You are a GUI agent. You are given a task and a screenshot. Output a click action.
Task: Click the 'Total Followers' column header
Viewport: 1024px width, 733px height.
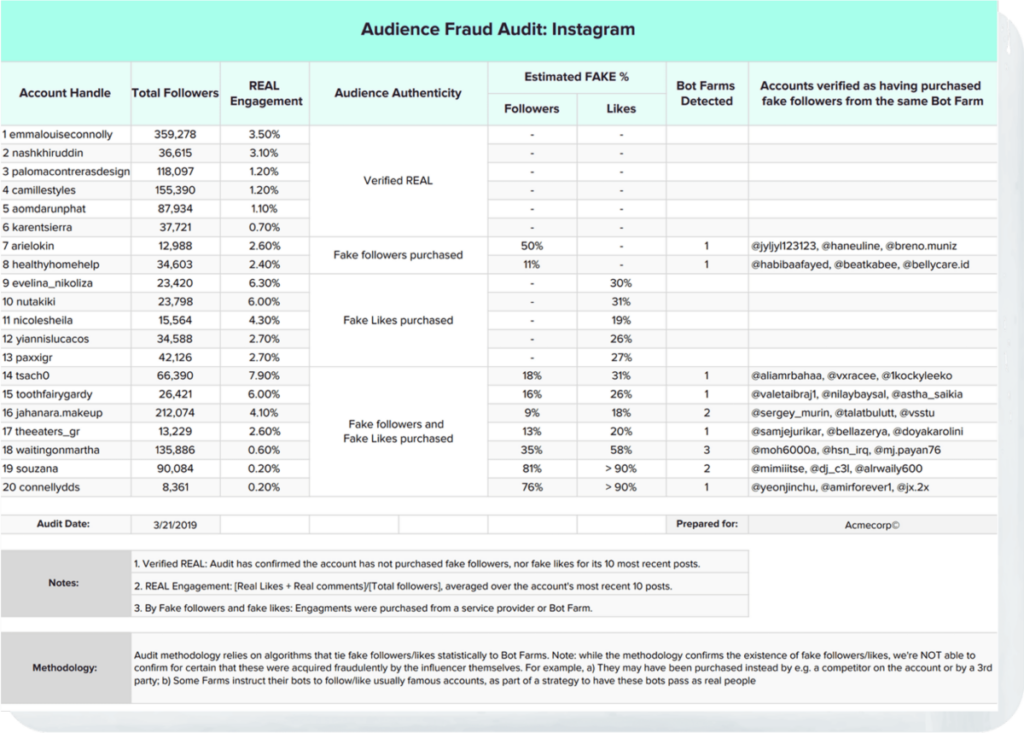point(175,93)
